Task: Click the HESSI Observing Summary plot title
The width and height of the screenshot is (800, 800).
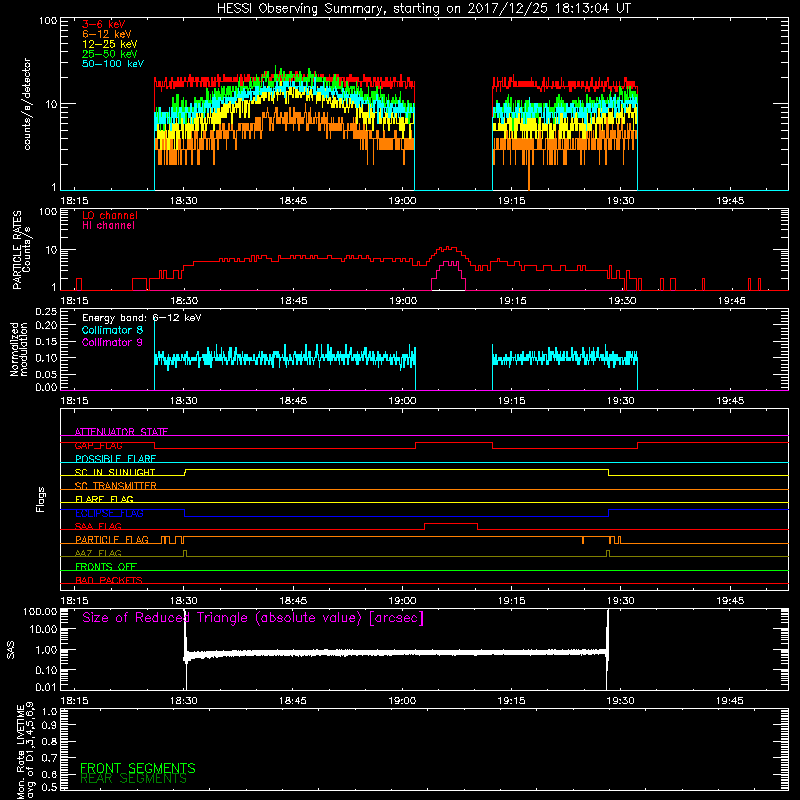Action: (424, 9)
